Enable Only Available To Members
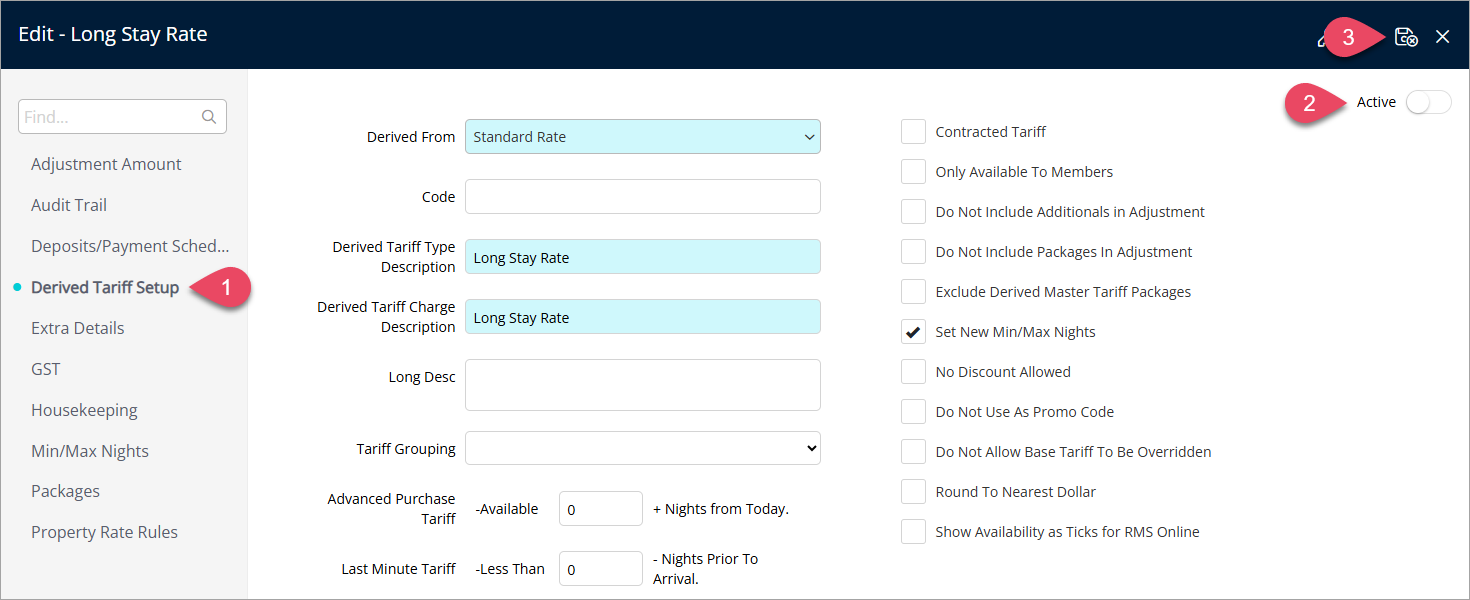The width and height of the screenshot is (1470, 600). pyautogui.click(x=913, y=172)
